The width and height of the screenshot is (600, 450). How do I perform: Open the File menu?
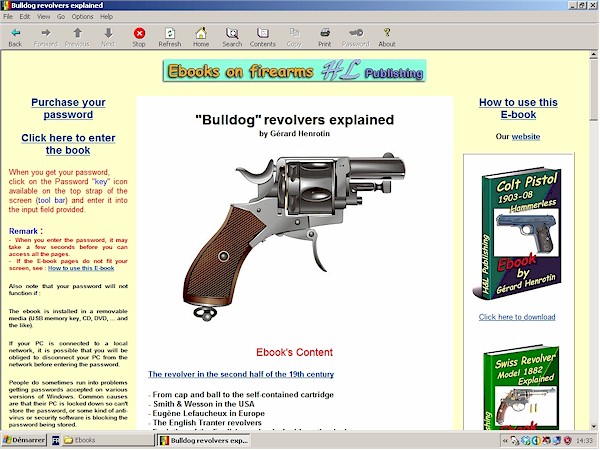click(x=8, y=17)
